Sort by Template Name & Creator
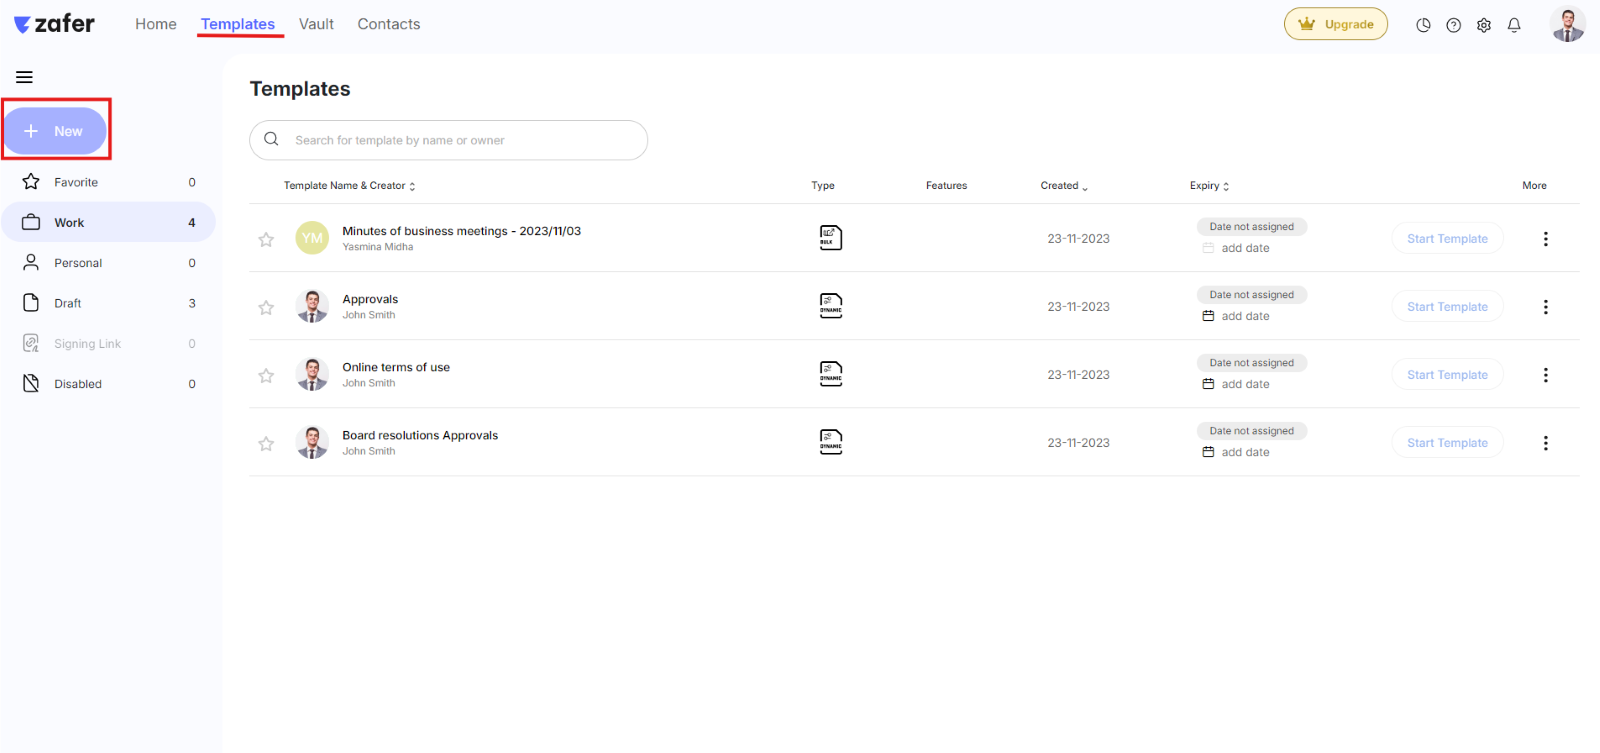 coord(349,186)
